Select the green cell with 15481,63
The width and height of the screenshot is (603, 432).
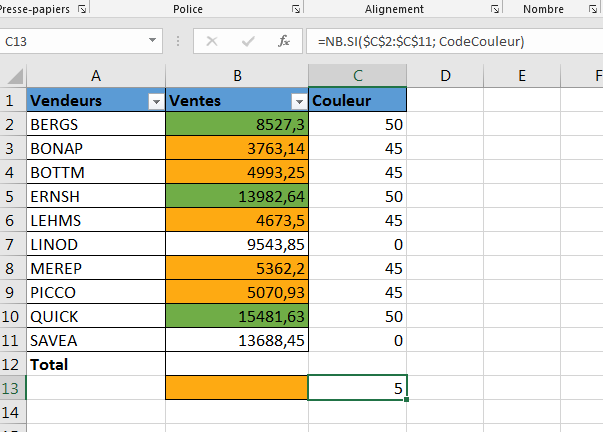(237, 316)
